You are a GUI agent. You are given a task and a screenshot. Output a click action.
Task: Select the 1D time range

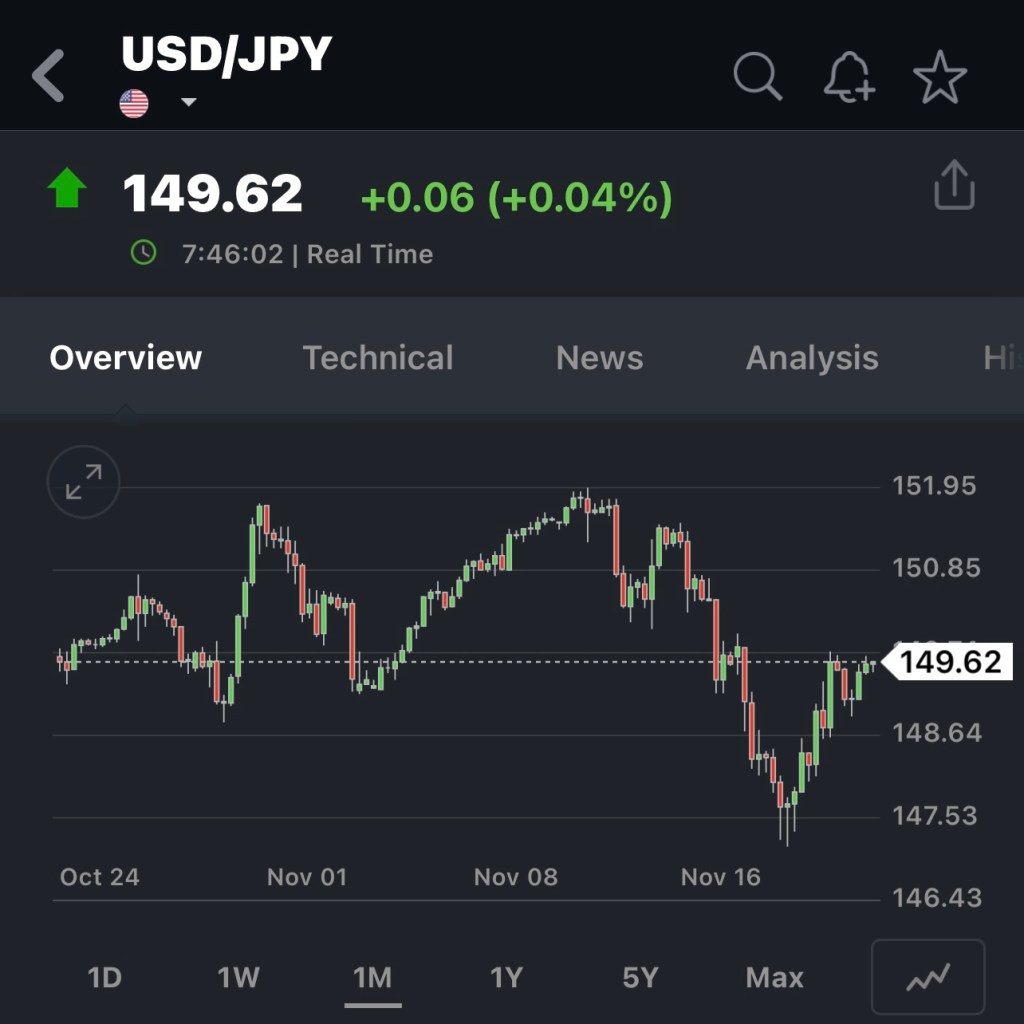pos(105,977)
